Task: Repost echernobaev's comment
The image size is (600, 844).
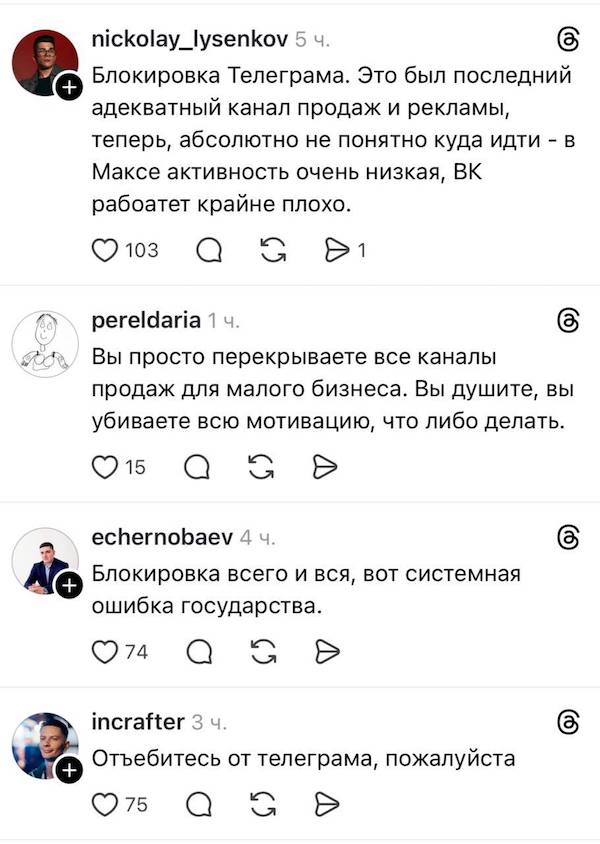Action: pos(264,651)
